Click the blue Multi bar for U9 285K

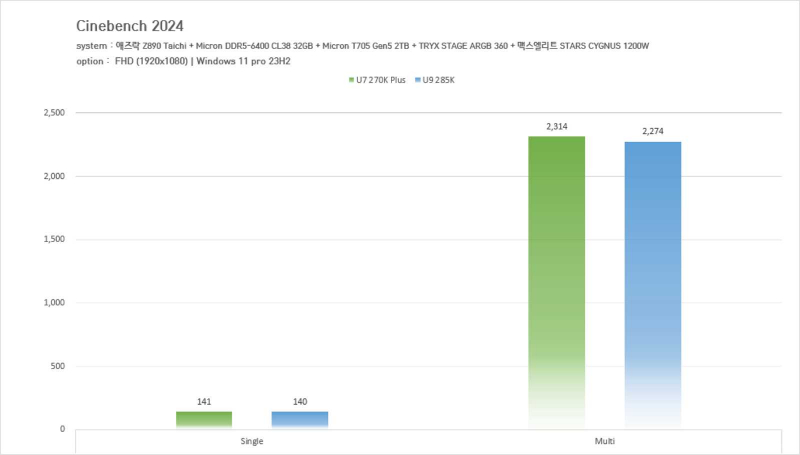(x=653, y=285)
